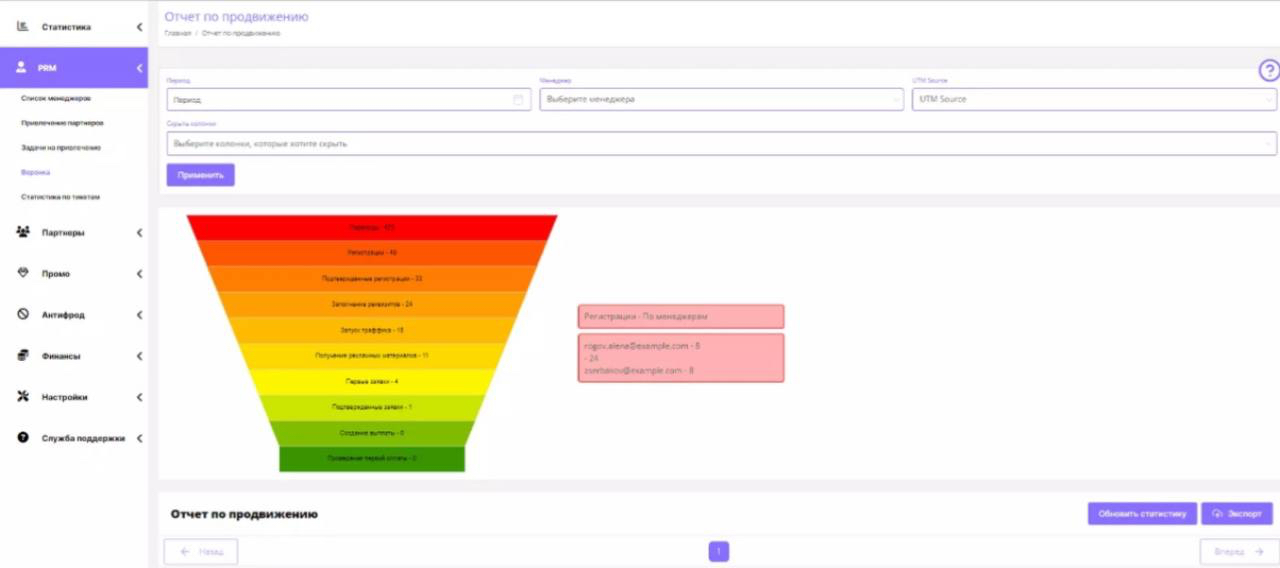
Task: Click the Партнеры people group icon
Action: [x=22, y=232]
